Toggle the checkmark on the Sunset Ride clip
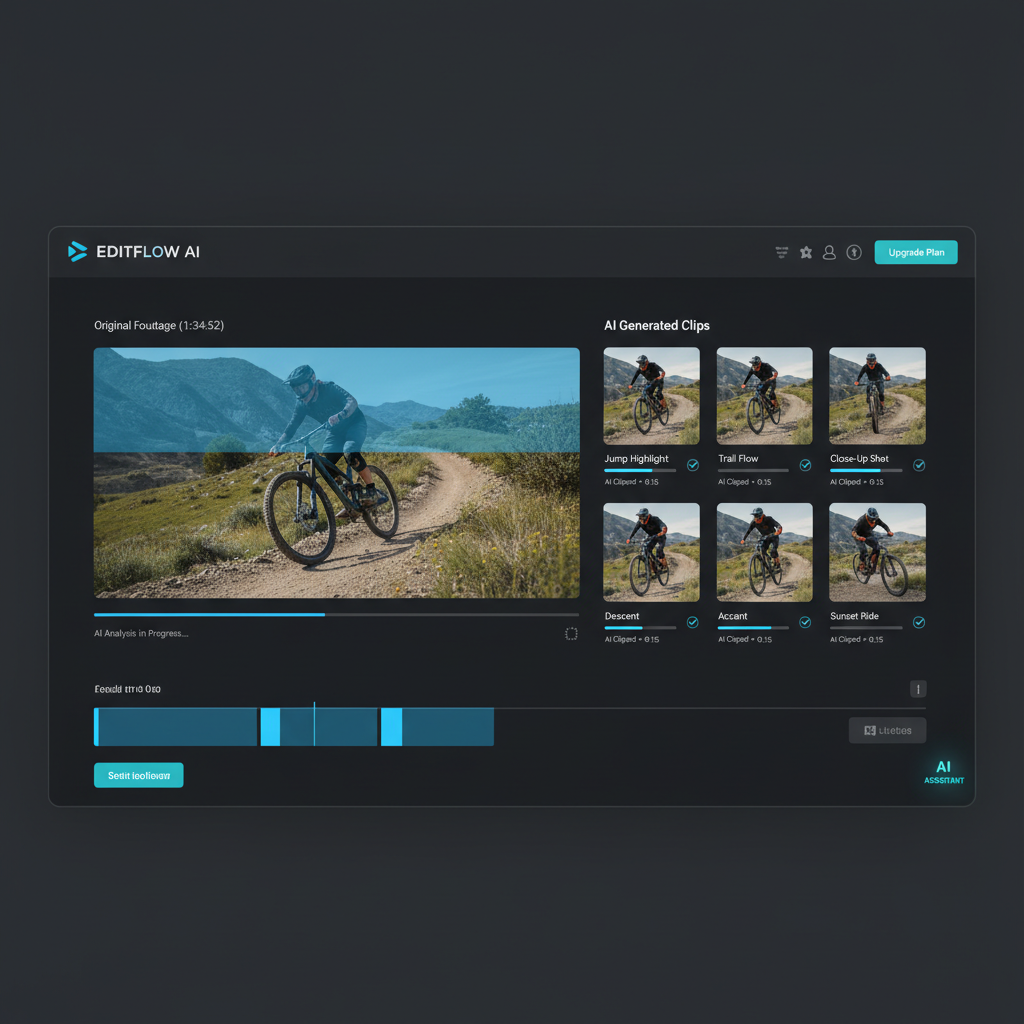 pyautogui.click(x=918, y=622)
